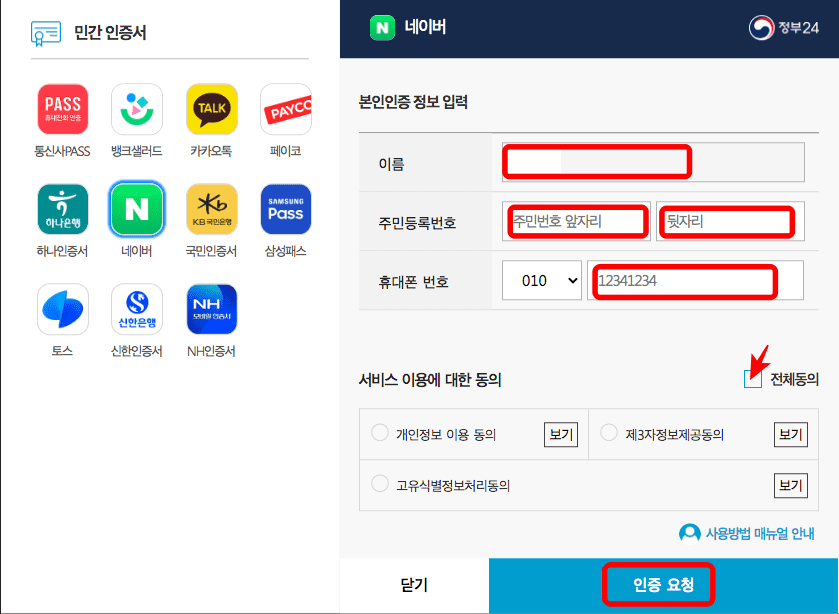The height and width of the screenshot is (614, 839).
Task: Click 보기 next to 제3자정보제공동의
Action: point(791,435)
